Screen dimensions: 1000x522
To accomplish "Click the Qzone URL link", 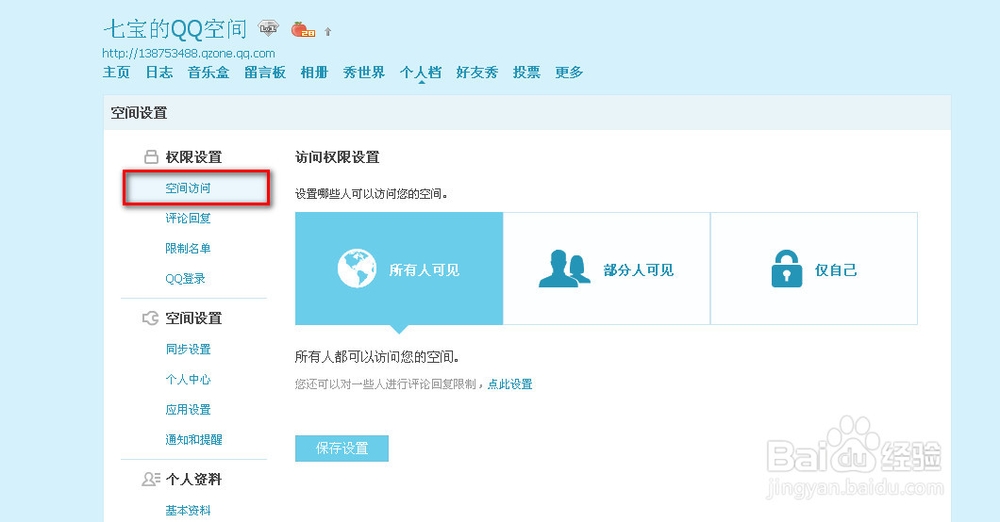I will tap(189, 54).
